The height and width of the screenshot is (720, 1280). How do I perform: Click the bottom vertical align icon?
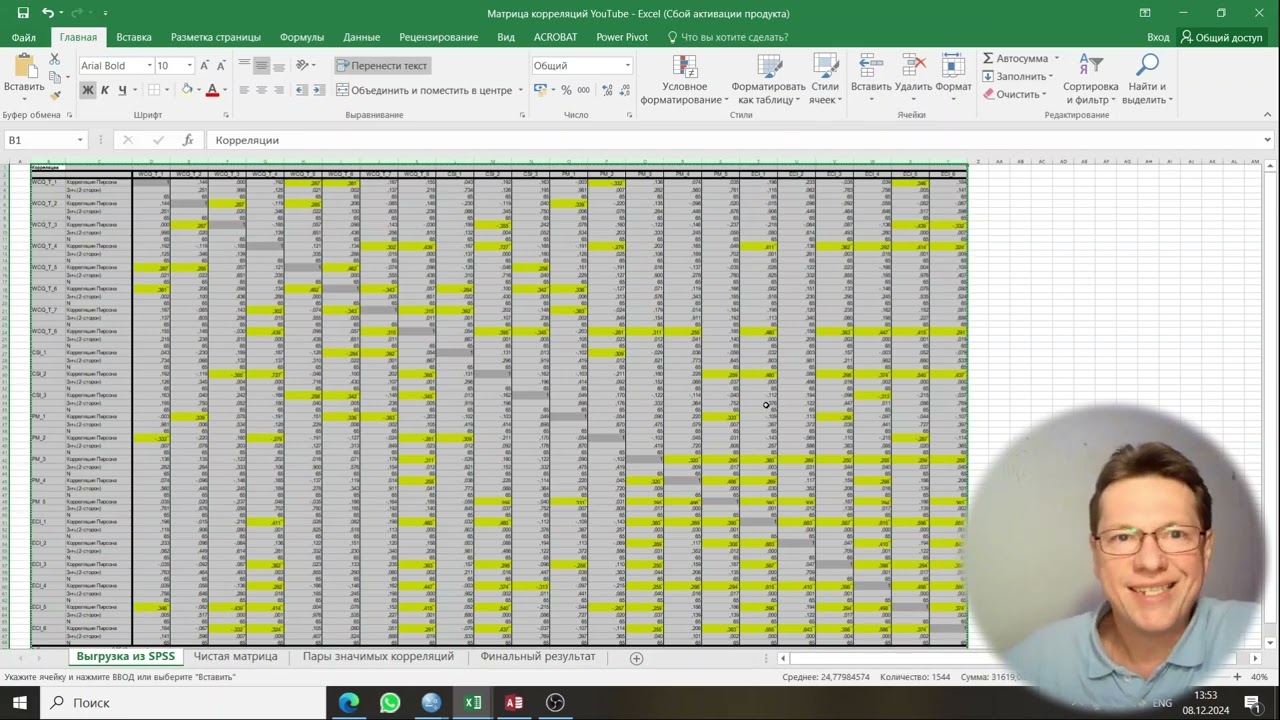click(278, 65)
